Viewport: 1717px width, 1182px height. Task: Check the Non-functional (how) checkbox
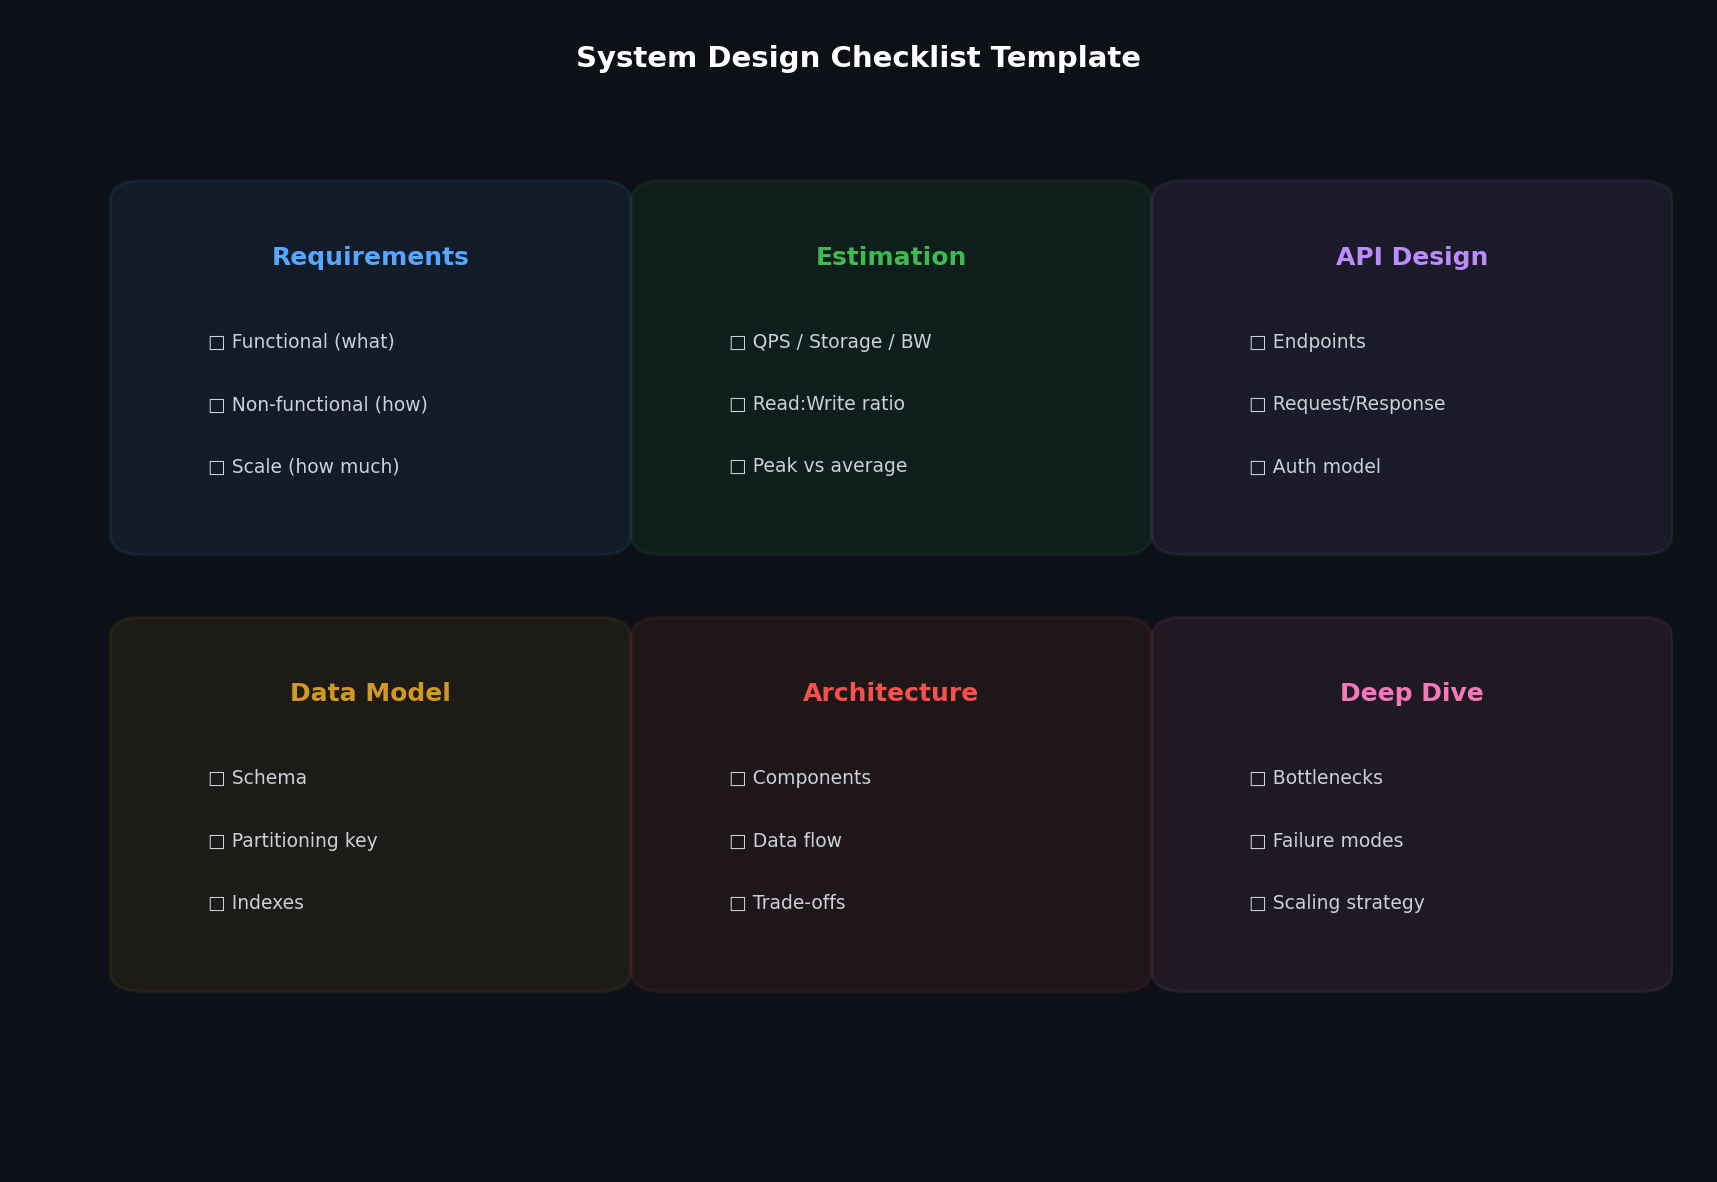pyautogui.click(x=217, y=405)
